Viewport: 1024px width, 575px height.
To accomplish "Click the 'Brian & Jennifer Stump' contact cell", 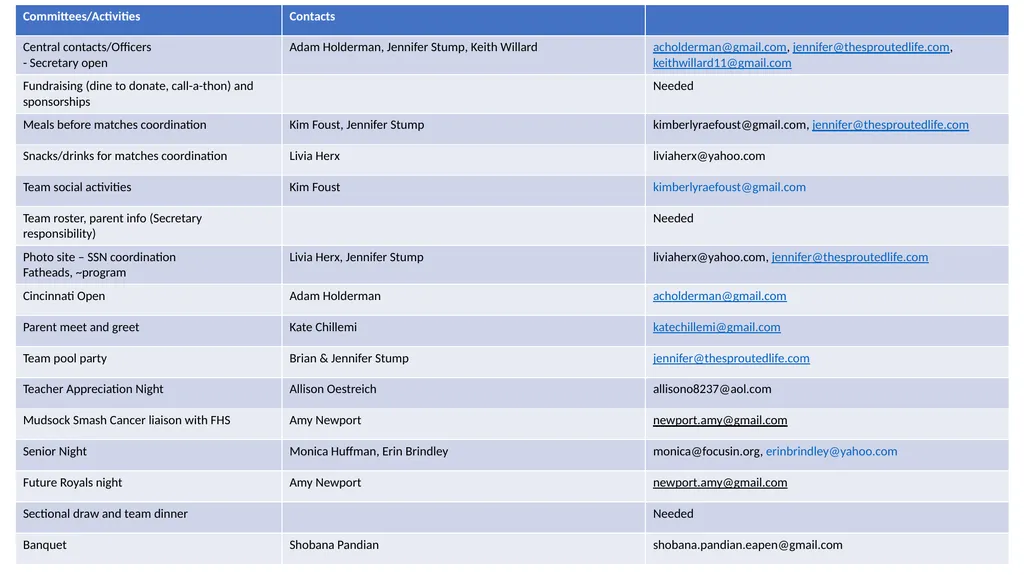I will point(464,362).
